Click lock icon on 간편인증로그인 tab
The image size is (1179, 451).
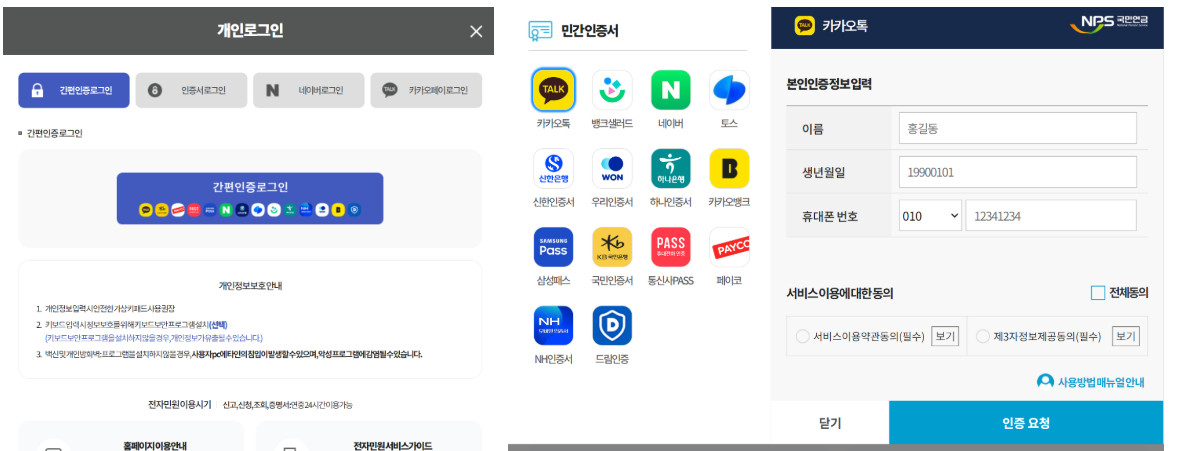tap(37, 90)
